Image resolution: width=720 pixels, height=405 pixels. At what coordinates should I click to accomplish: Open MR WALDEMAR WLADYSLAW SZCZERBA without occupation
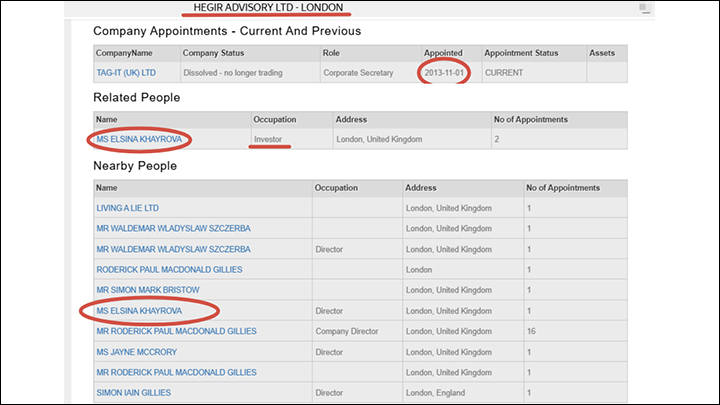[174, 228]
